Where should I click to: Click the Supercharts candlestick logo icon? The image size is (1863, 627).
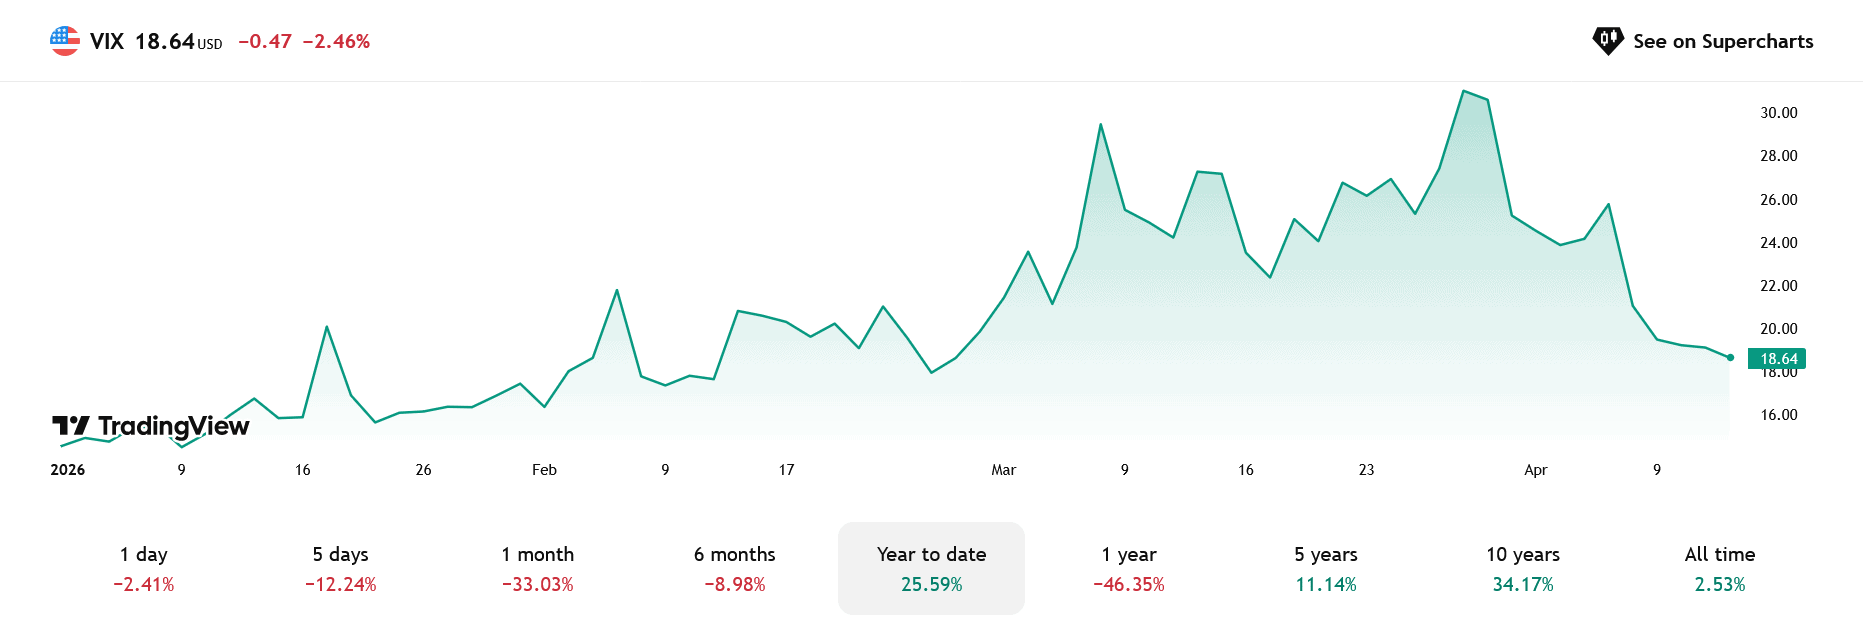(x=1607, y=41)
